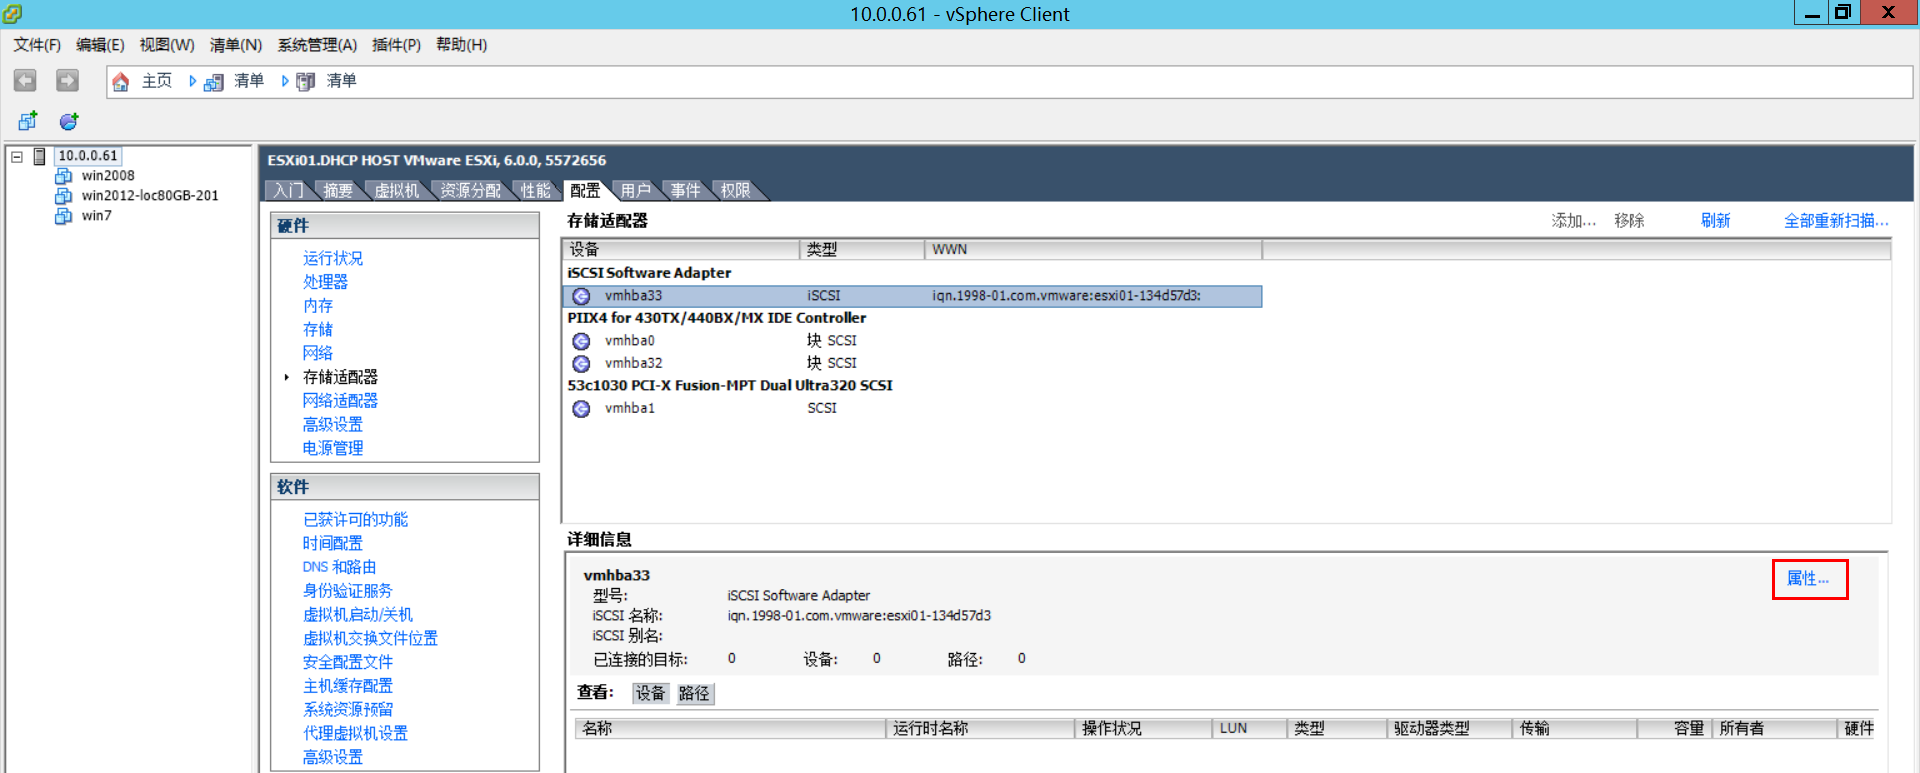The image size is (1920, 773).
Task: Click the home icon in breadcrumb bar
Action: point(121,82)
